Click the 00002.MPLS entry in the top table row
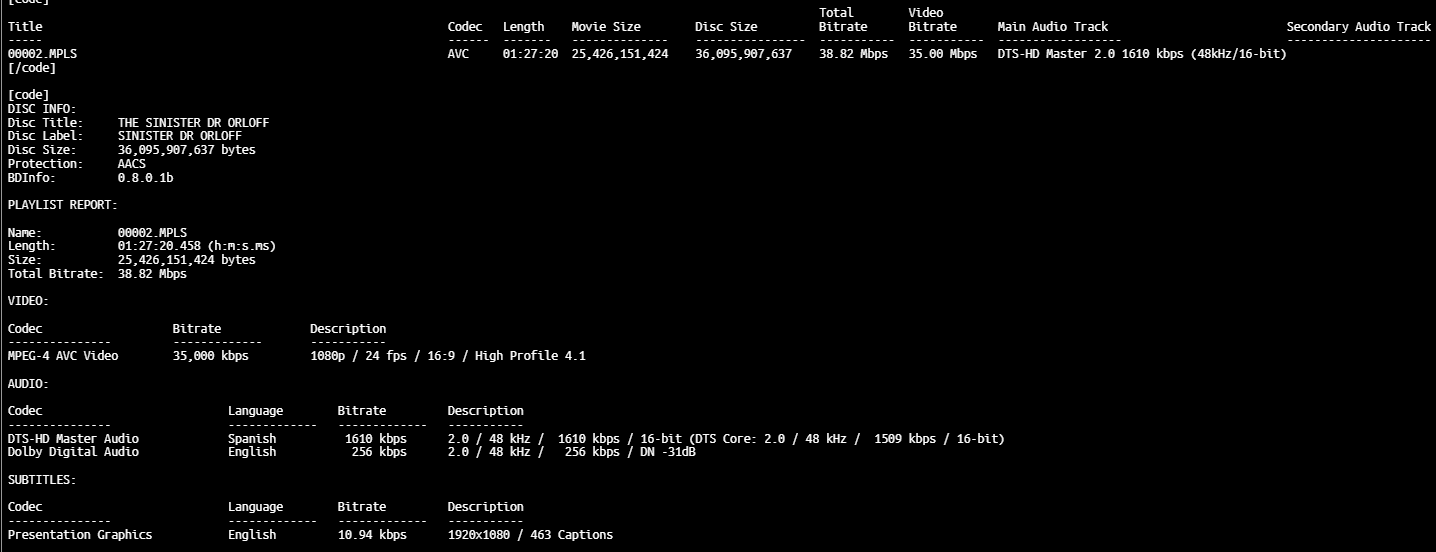Image resolution: width=1436 pixels, height=552 pixels. (41, 54)
